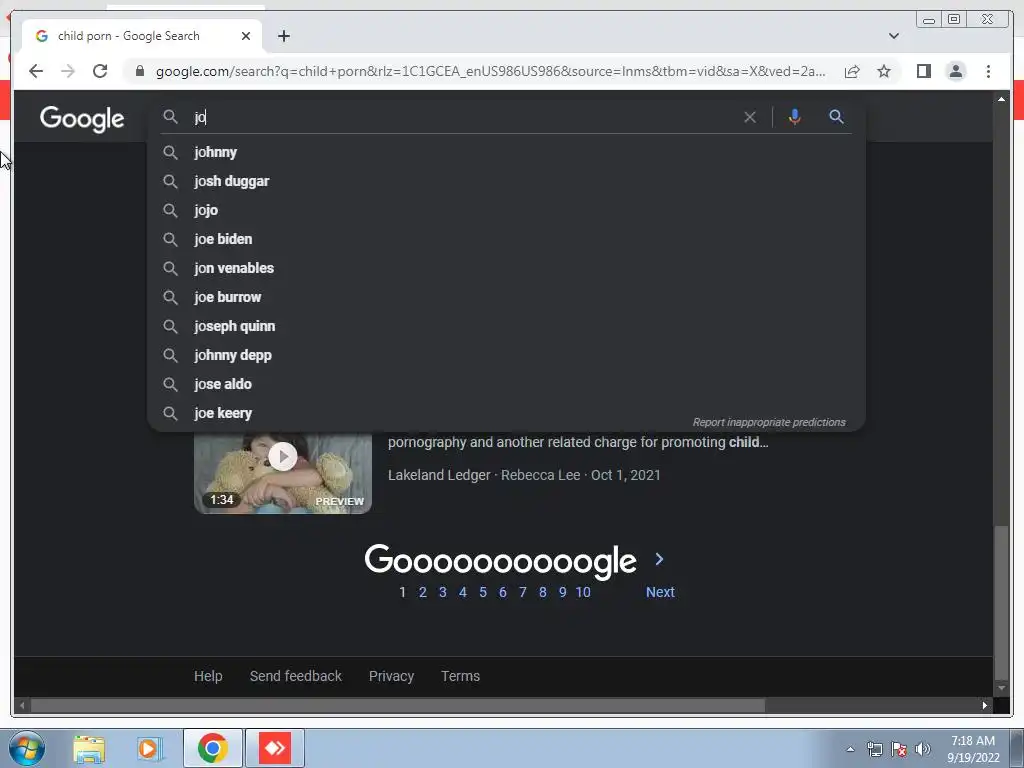Open the clock showing 7:18 AM
The width and height of the screenshot is (1024, 768).
[973, 749]
